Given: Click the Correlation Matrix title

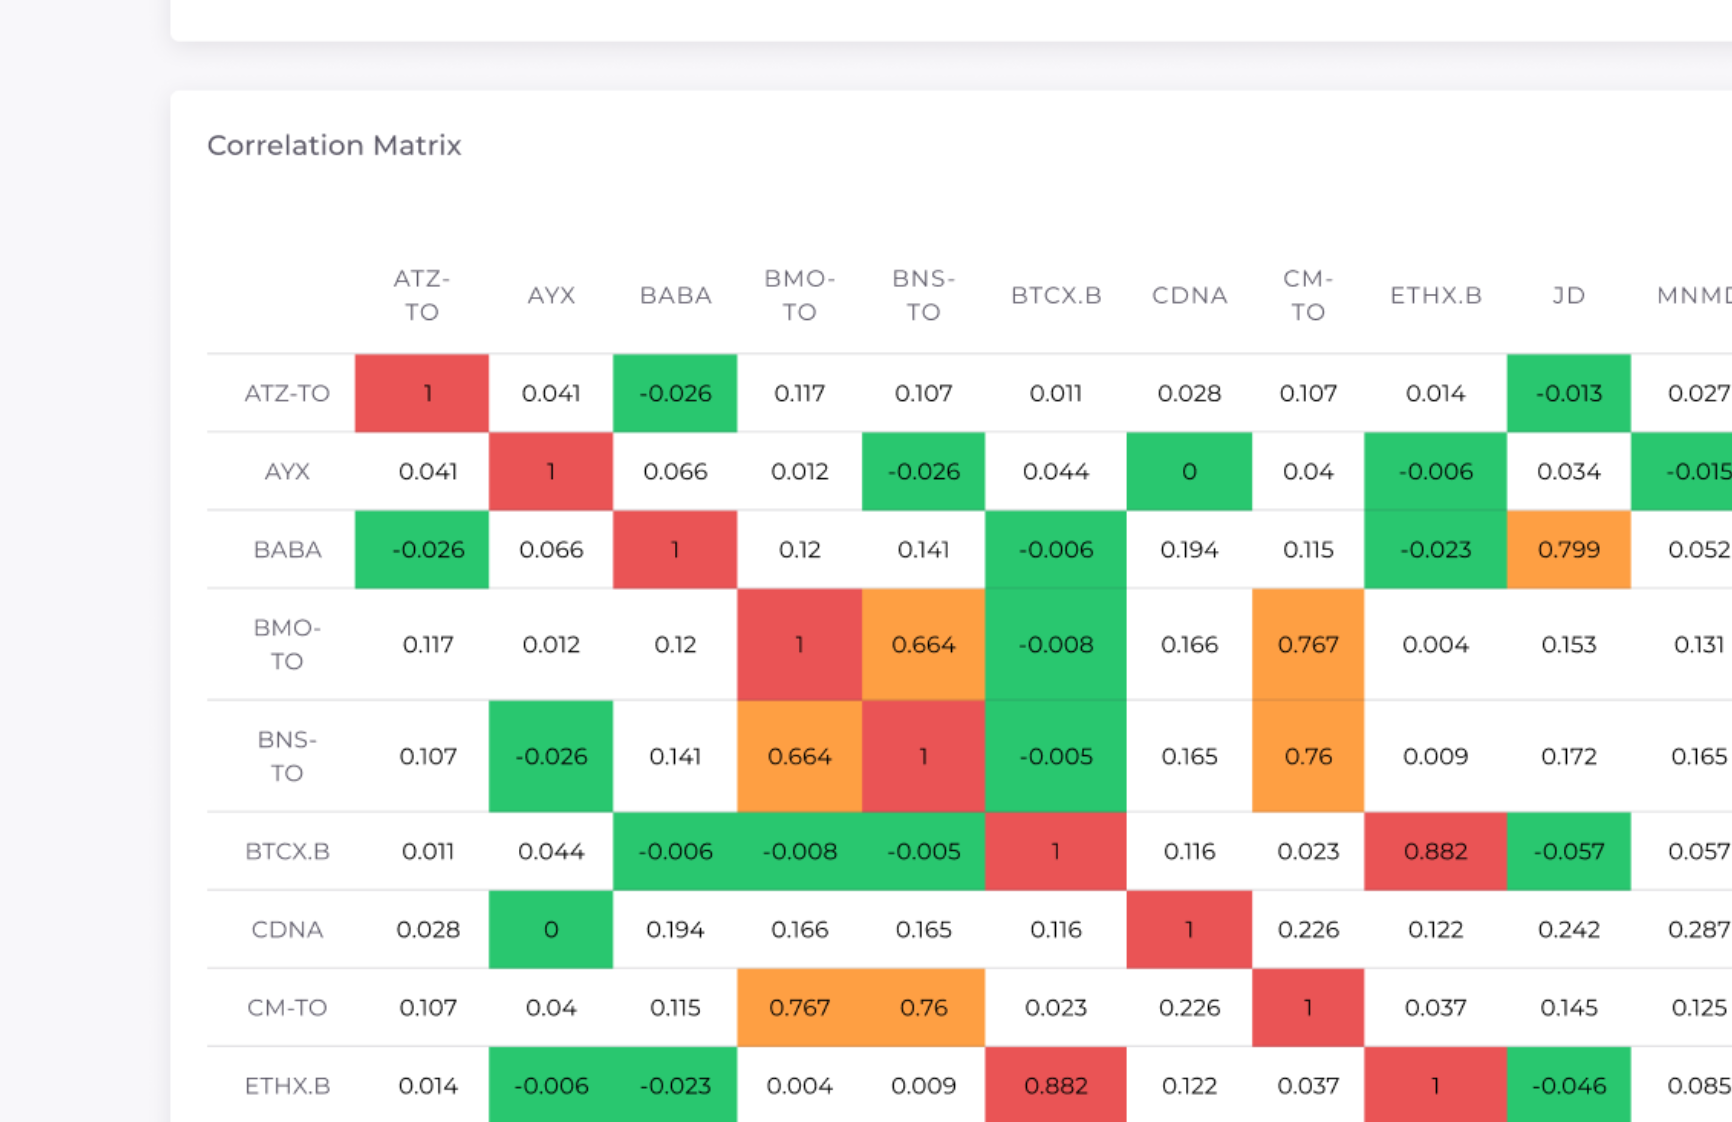Looking at the screenshot, I should click(x=334, y=145).
